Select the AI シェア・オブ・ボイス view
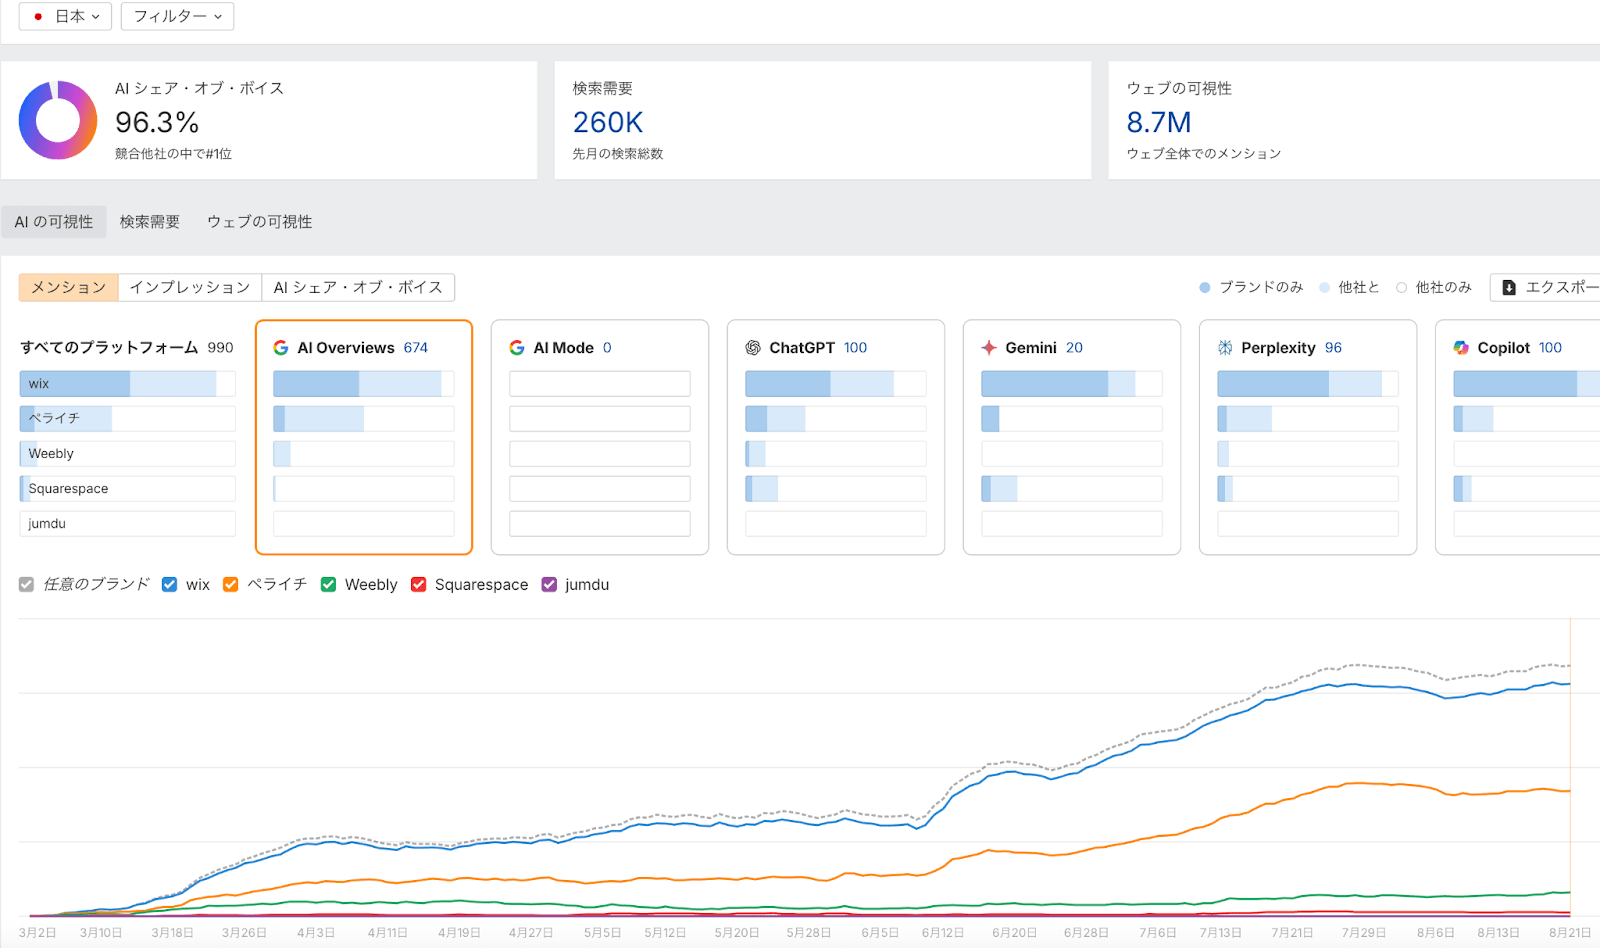 pyautogui.click(x=360, y=287)
